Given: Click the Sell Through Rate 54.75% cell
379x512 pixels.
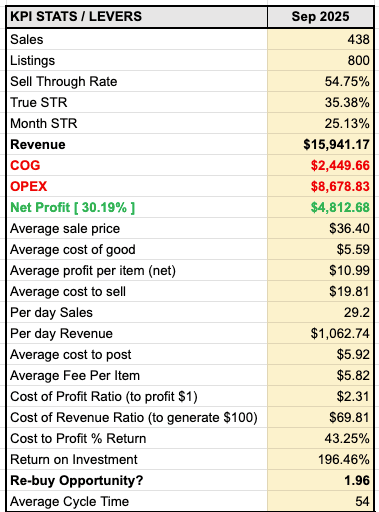Looking at the screenshot, I should [x=320, y=81].
